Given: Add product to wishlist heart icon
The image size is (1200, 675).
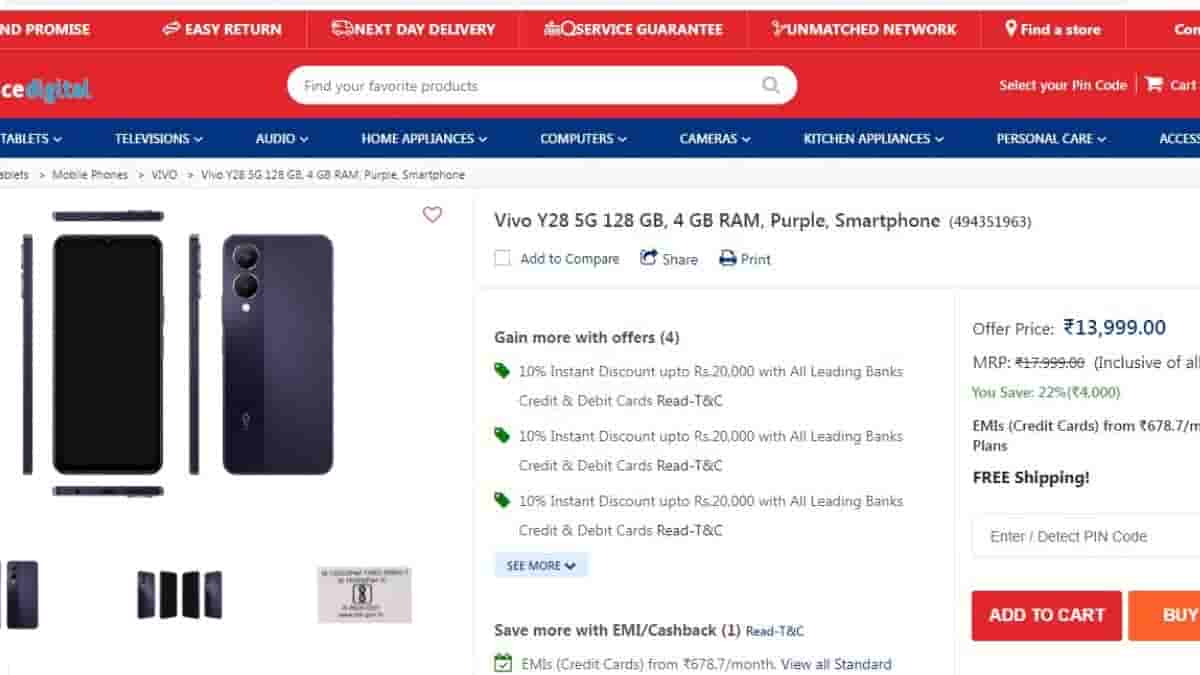Looking at the screenshot, I should (432, 215).
